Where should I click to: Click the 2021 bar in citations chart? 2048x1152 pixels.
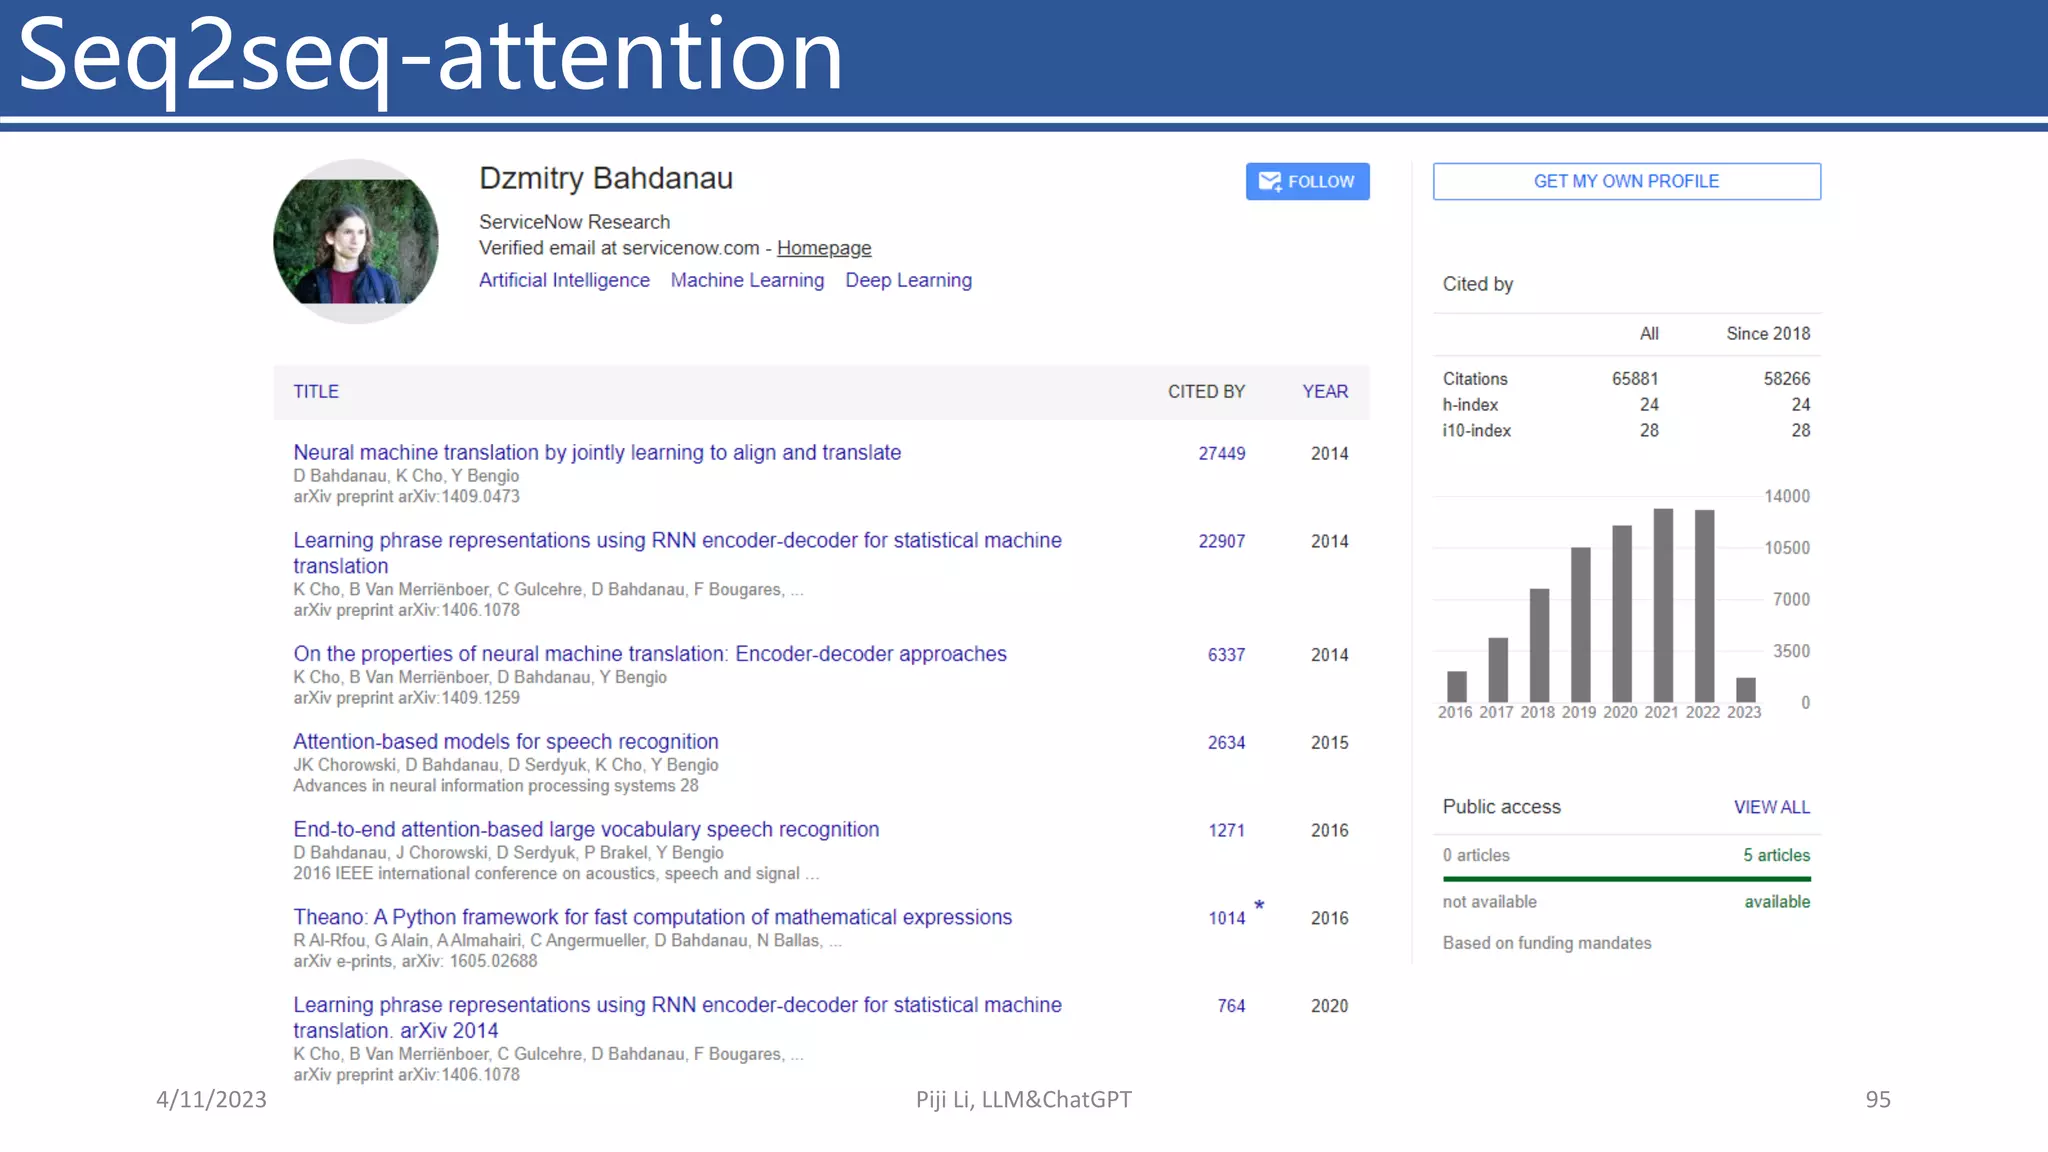click(1663, 605)
